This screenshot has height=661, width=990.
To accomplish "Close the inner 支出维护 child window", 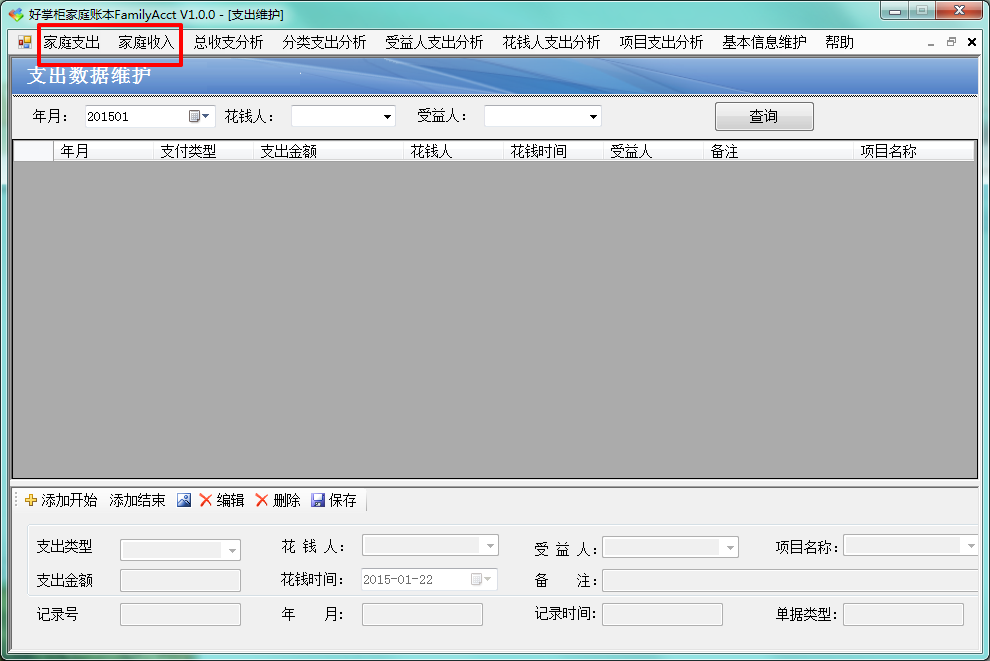I will point(972,42).
